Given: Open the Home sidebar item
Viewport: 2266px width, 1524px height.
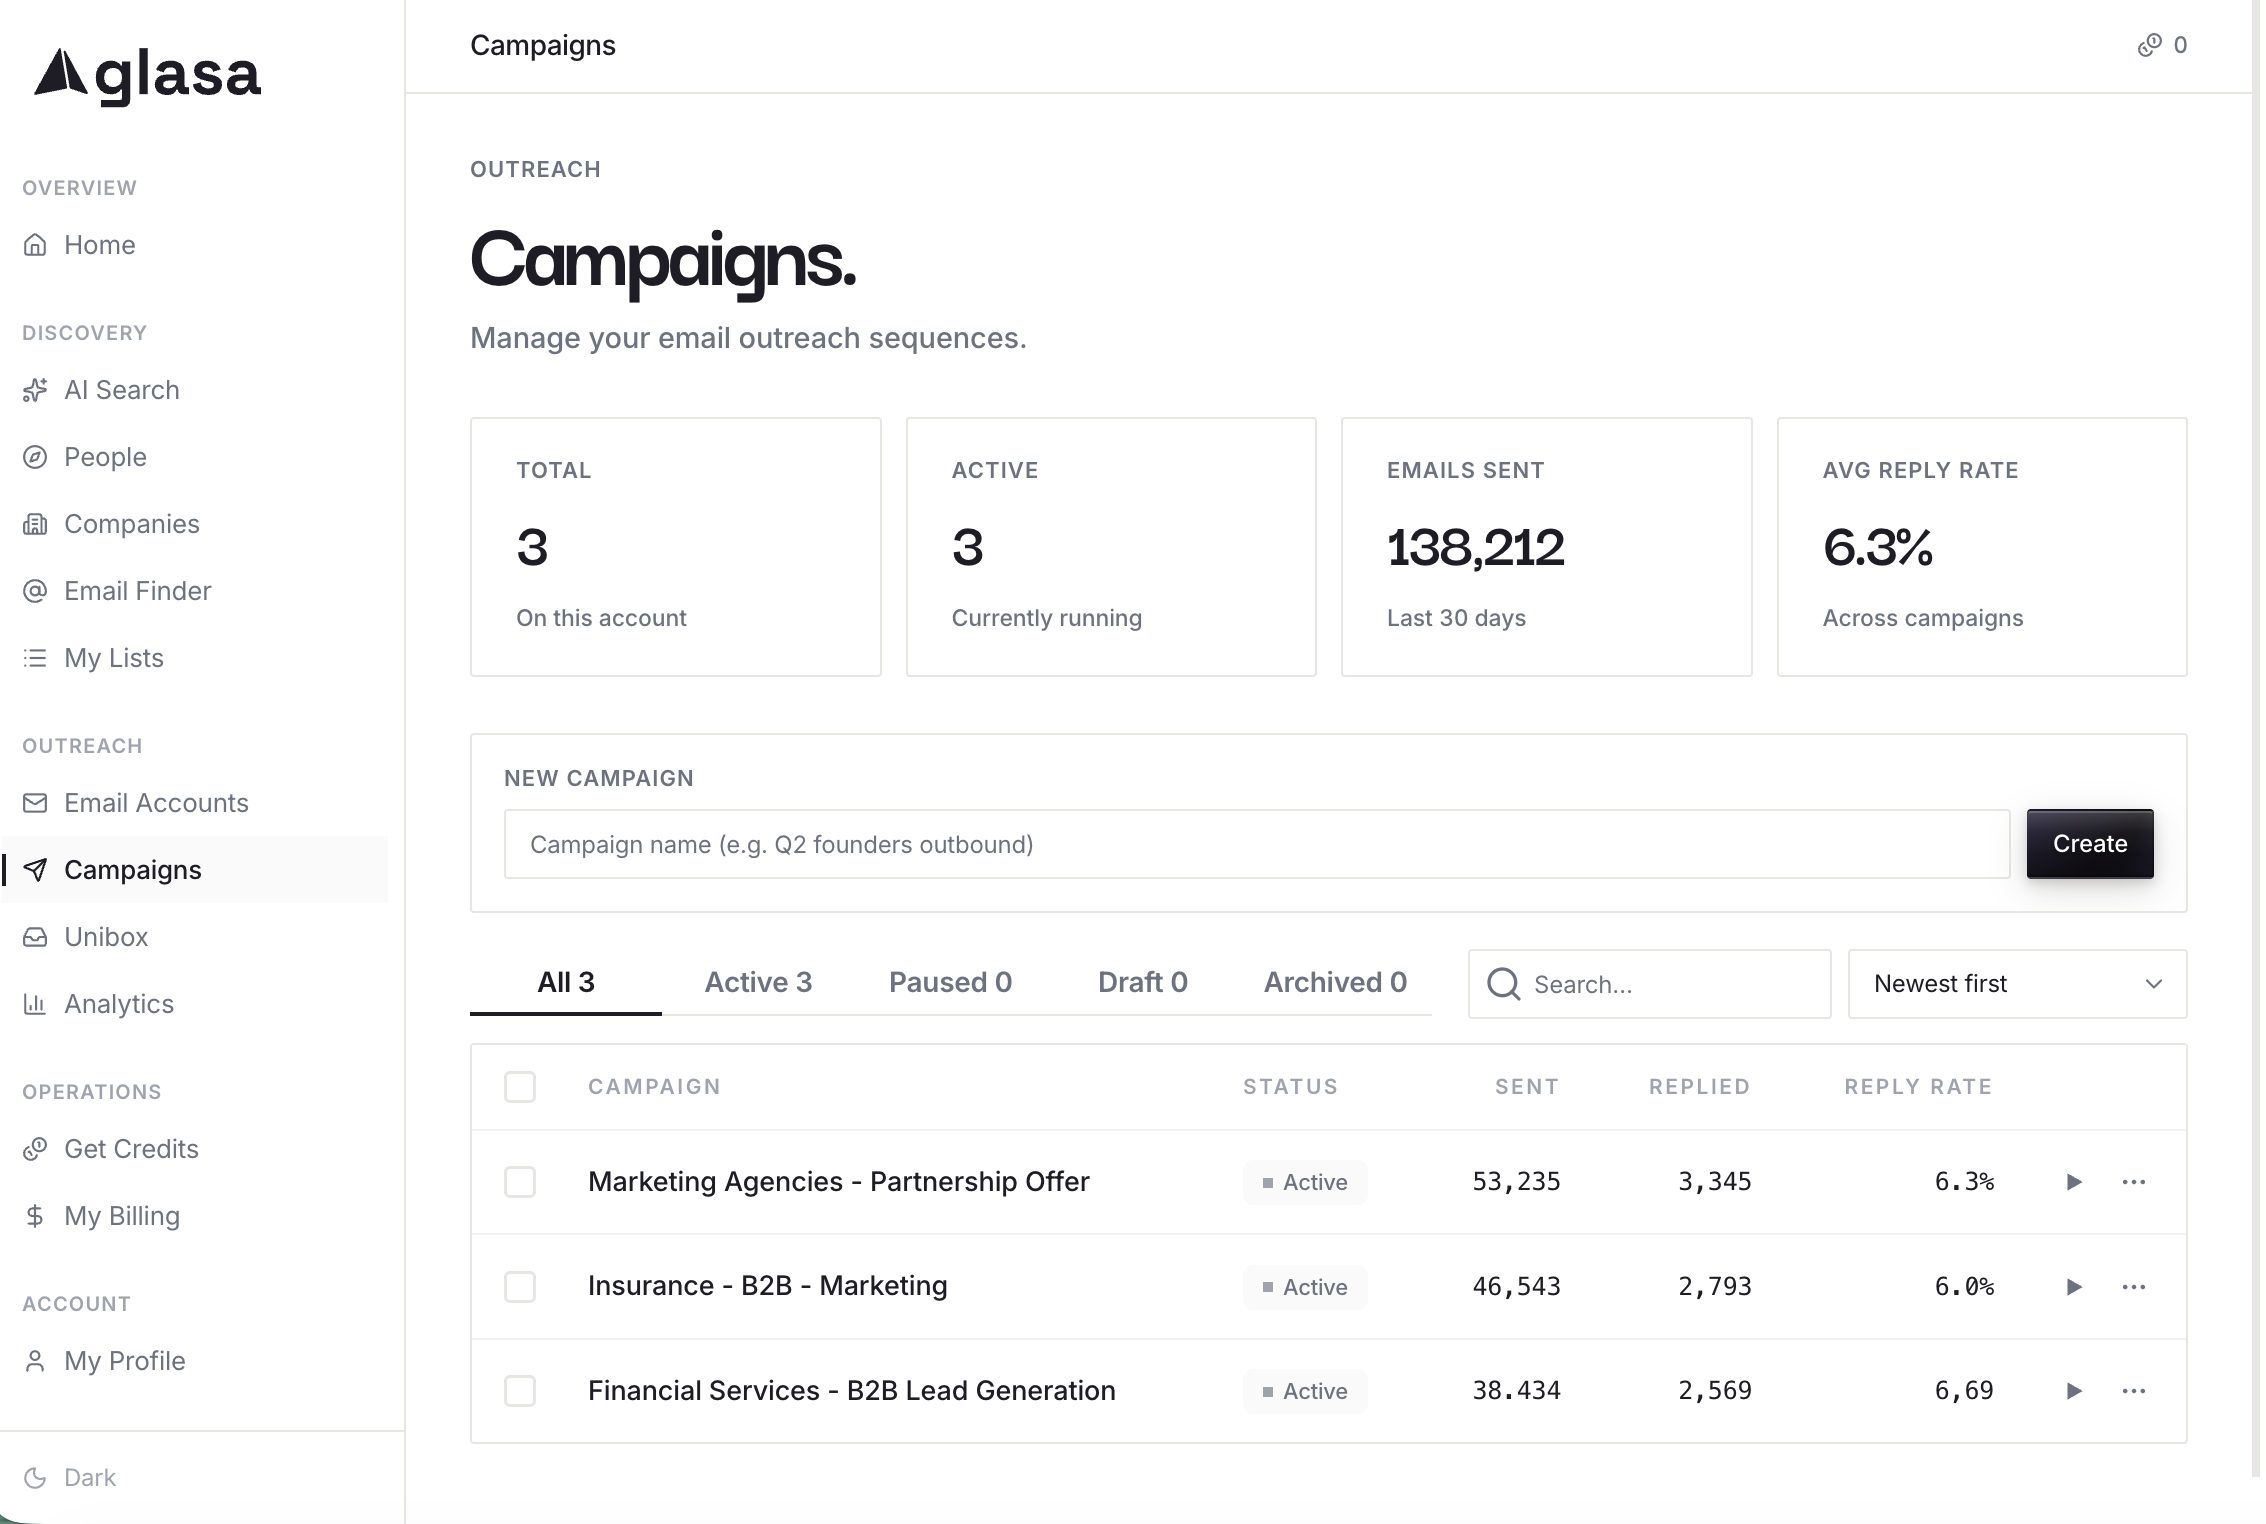Looking at the screenshot, I should pos(194,245).
